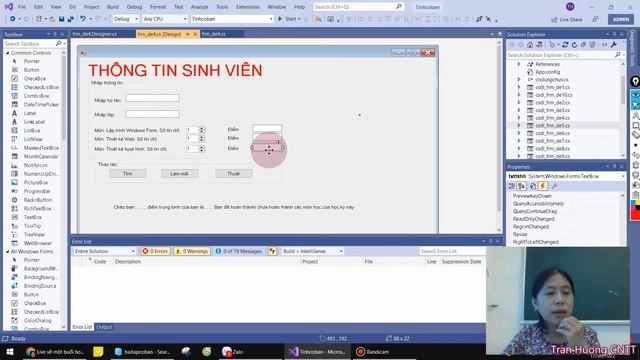The width and height of the screenshot is (640, 360).
Task: Click the Undo arrow icon
Action: (x=83, y=19)
